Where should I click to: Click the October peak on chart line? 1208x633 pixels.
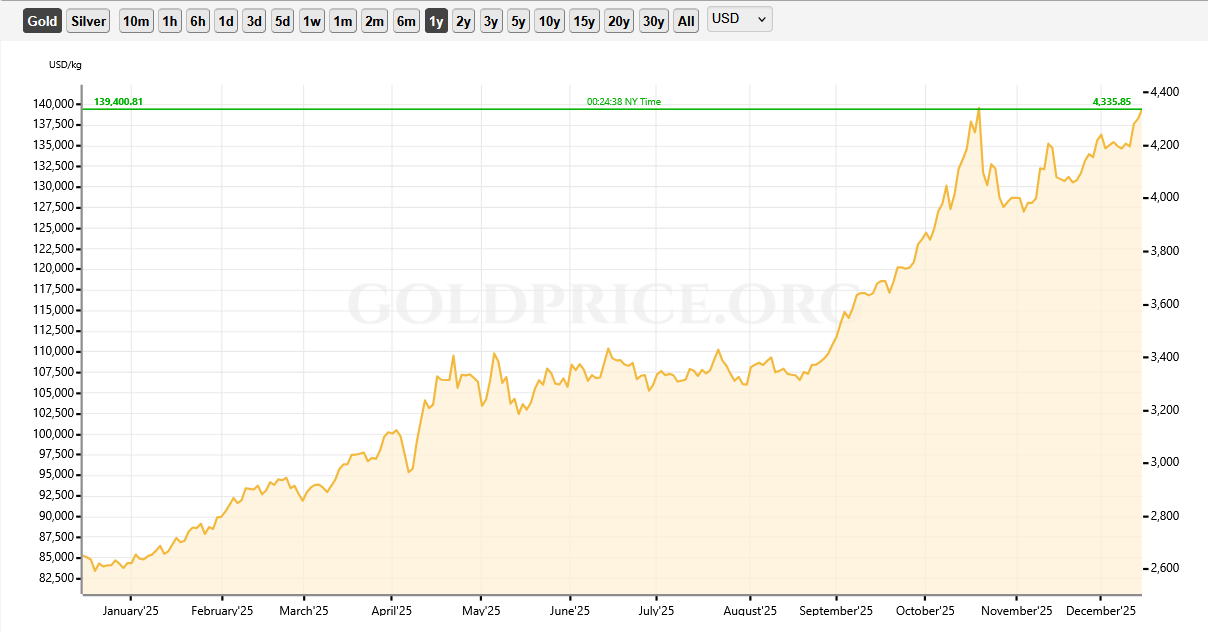tap(978, 108)
